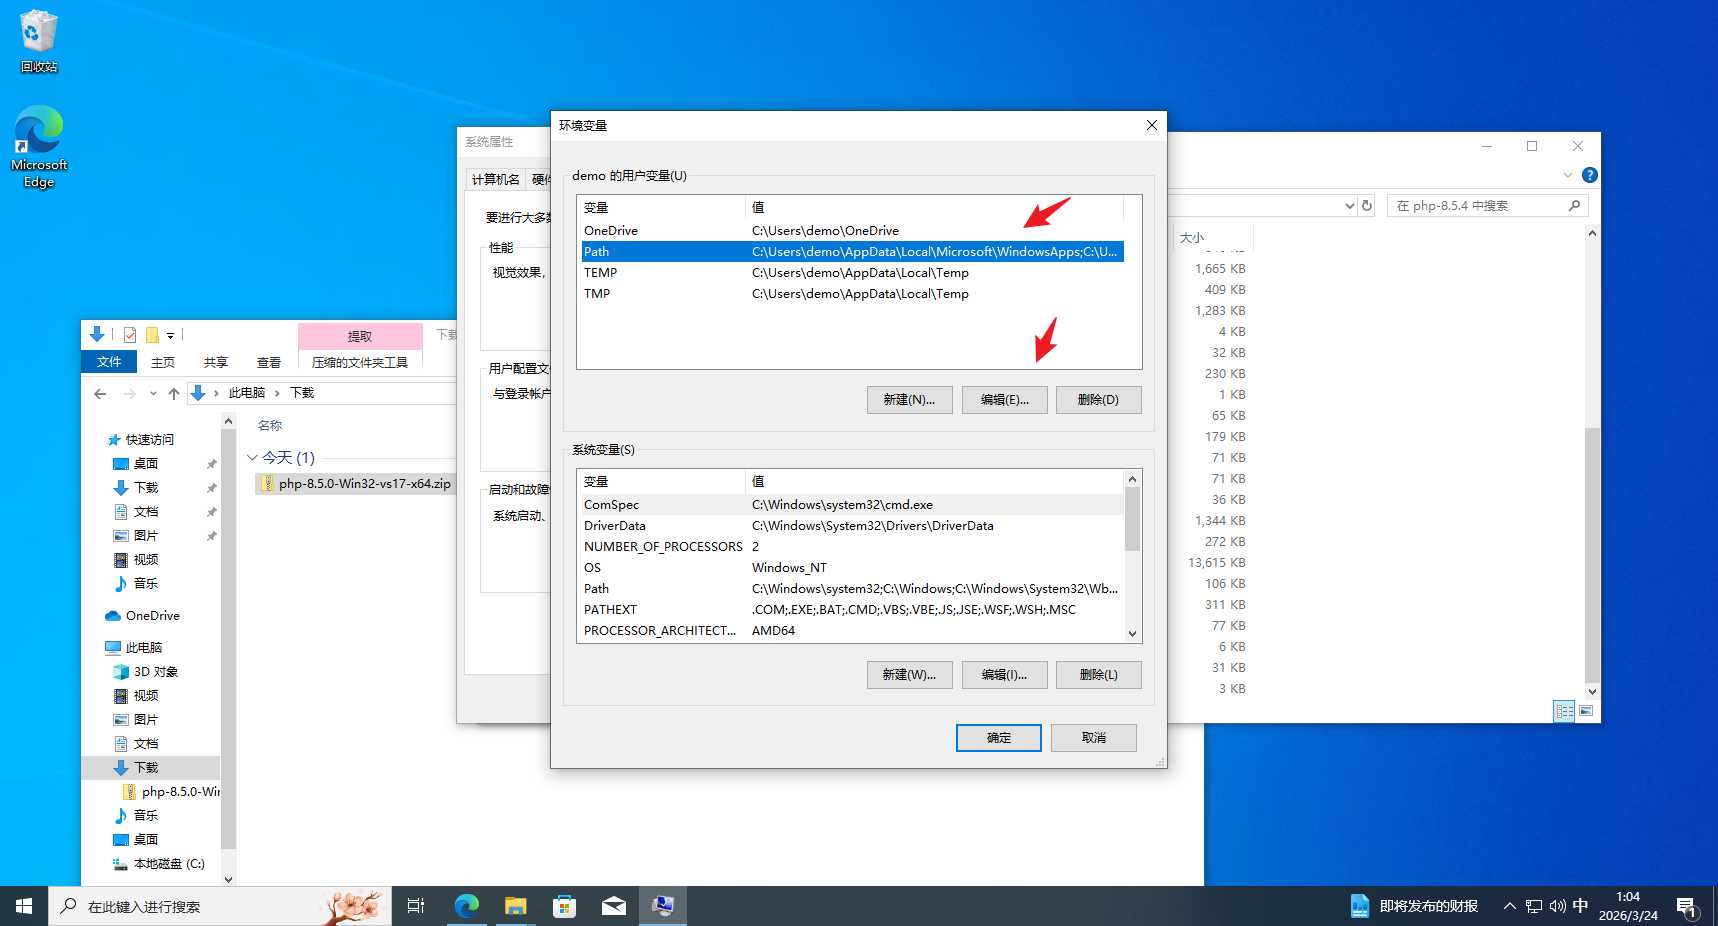Viewport: 1718px width, 926px height.
Task: Click the search box in php-8.5.4
Action: (1480, 206)
